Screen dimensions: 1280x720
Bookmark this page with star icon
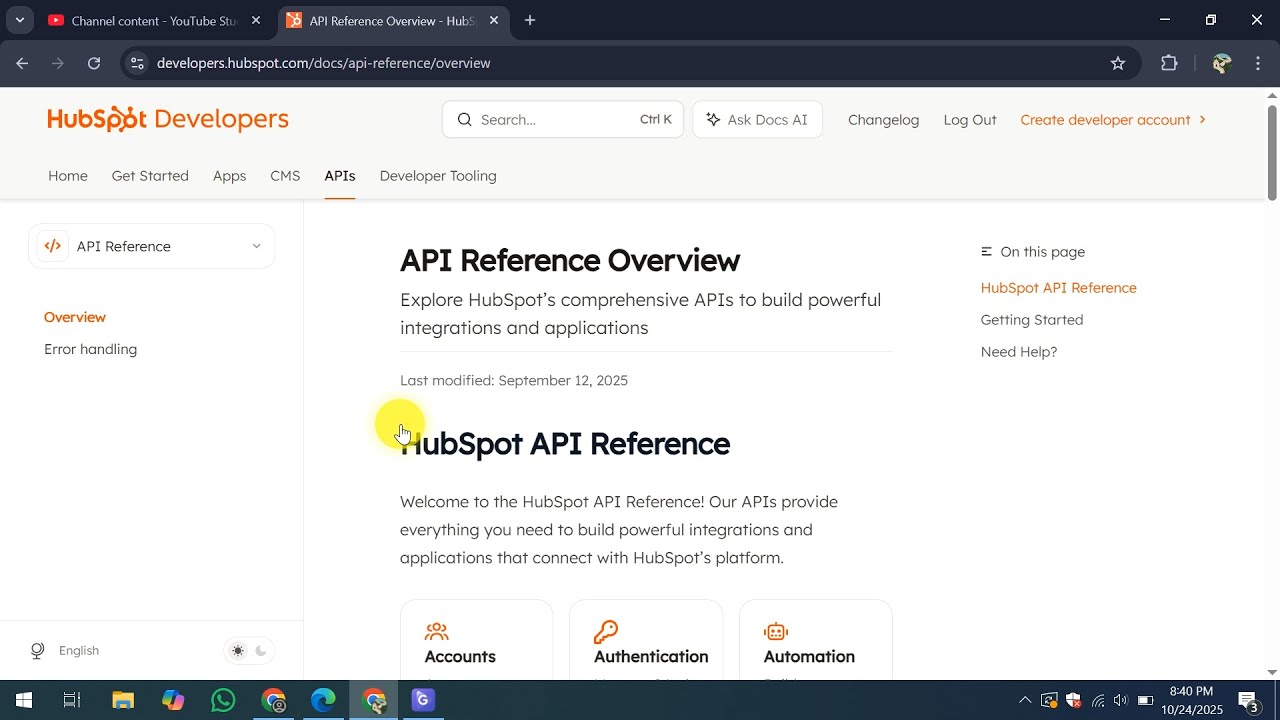1118,63
